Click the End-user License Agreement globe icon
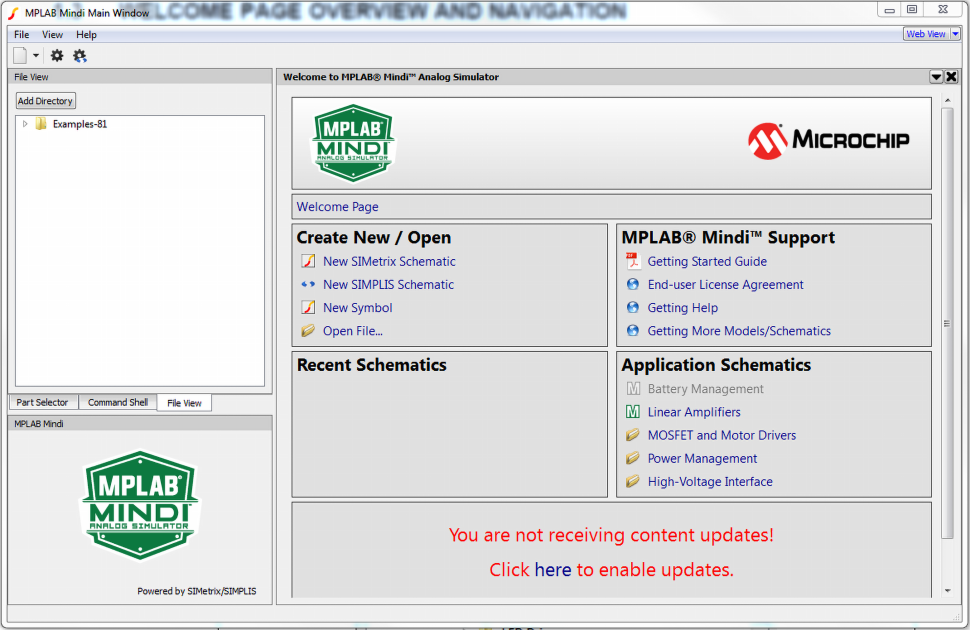Viewport: 970px width, 630px height. (x=632, y=284)
